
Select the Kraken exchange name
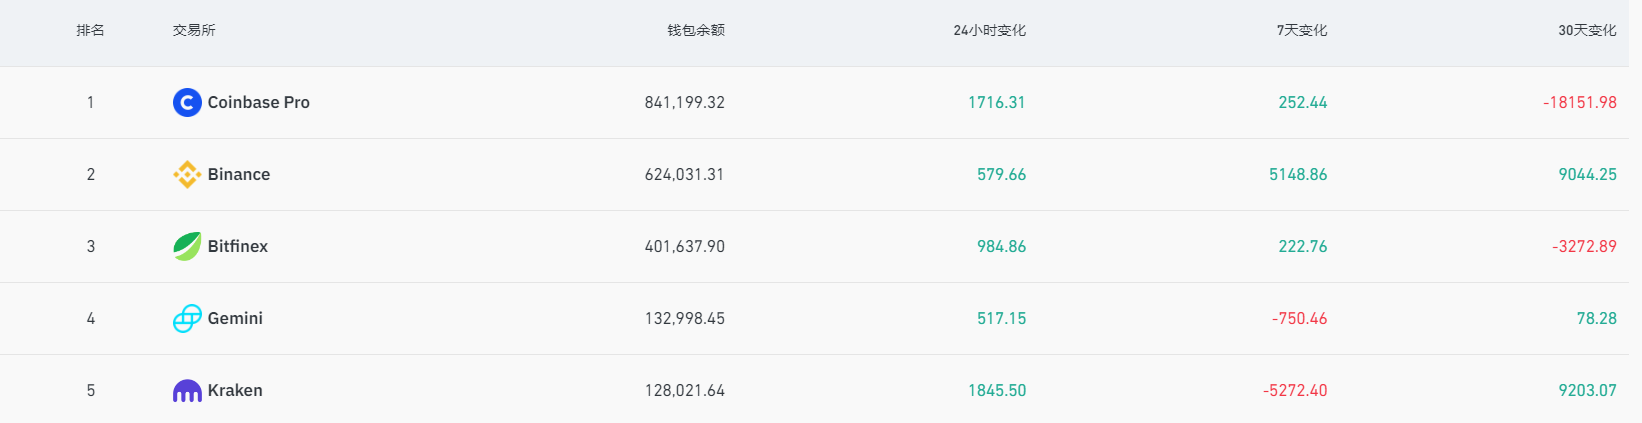(235, 390)
